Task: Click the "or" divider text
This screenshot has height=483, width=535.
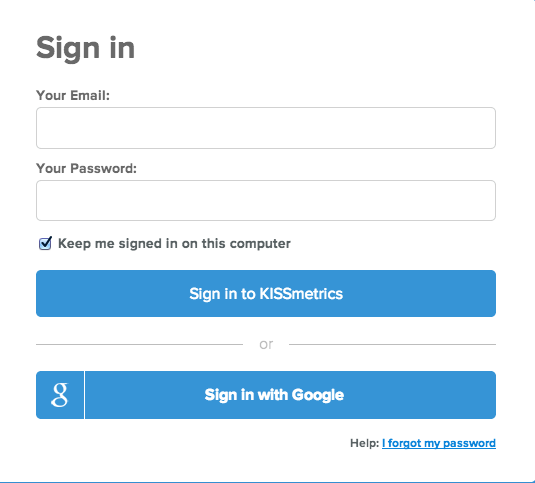Action: pos(266,344)
